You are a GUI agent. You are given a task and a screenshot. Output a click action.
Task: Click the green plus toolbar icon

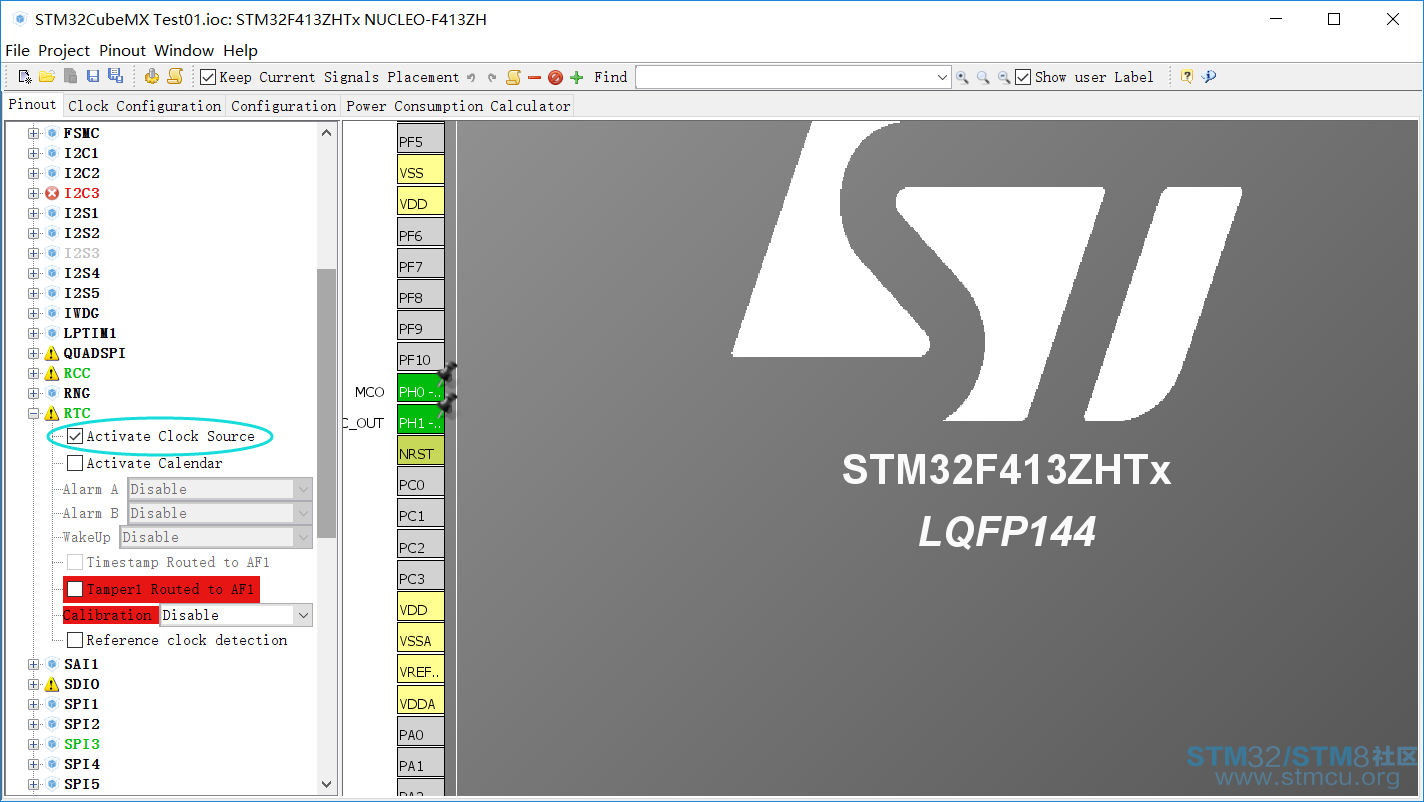tap(576, 77)
